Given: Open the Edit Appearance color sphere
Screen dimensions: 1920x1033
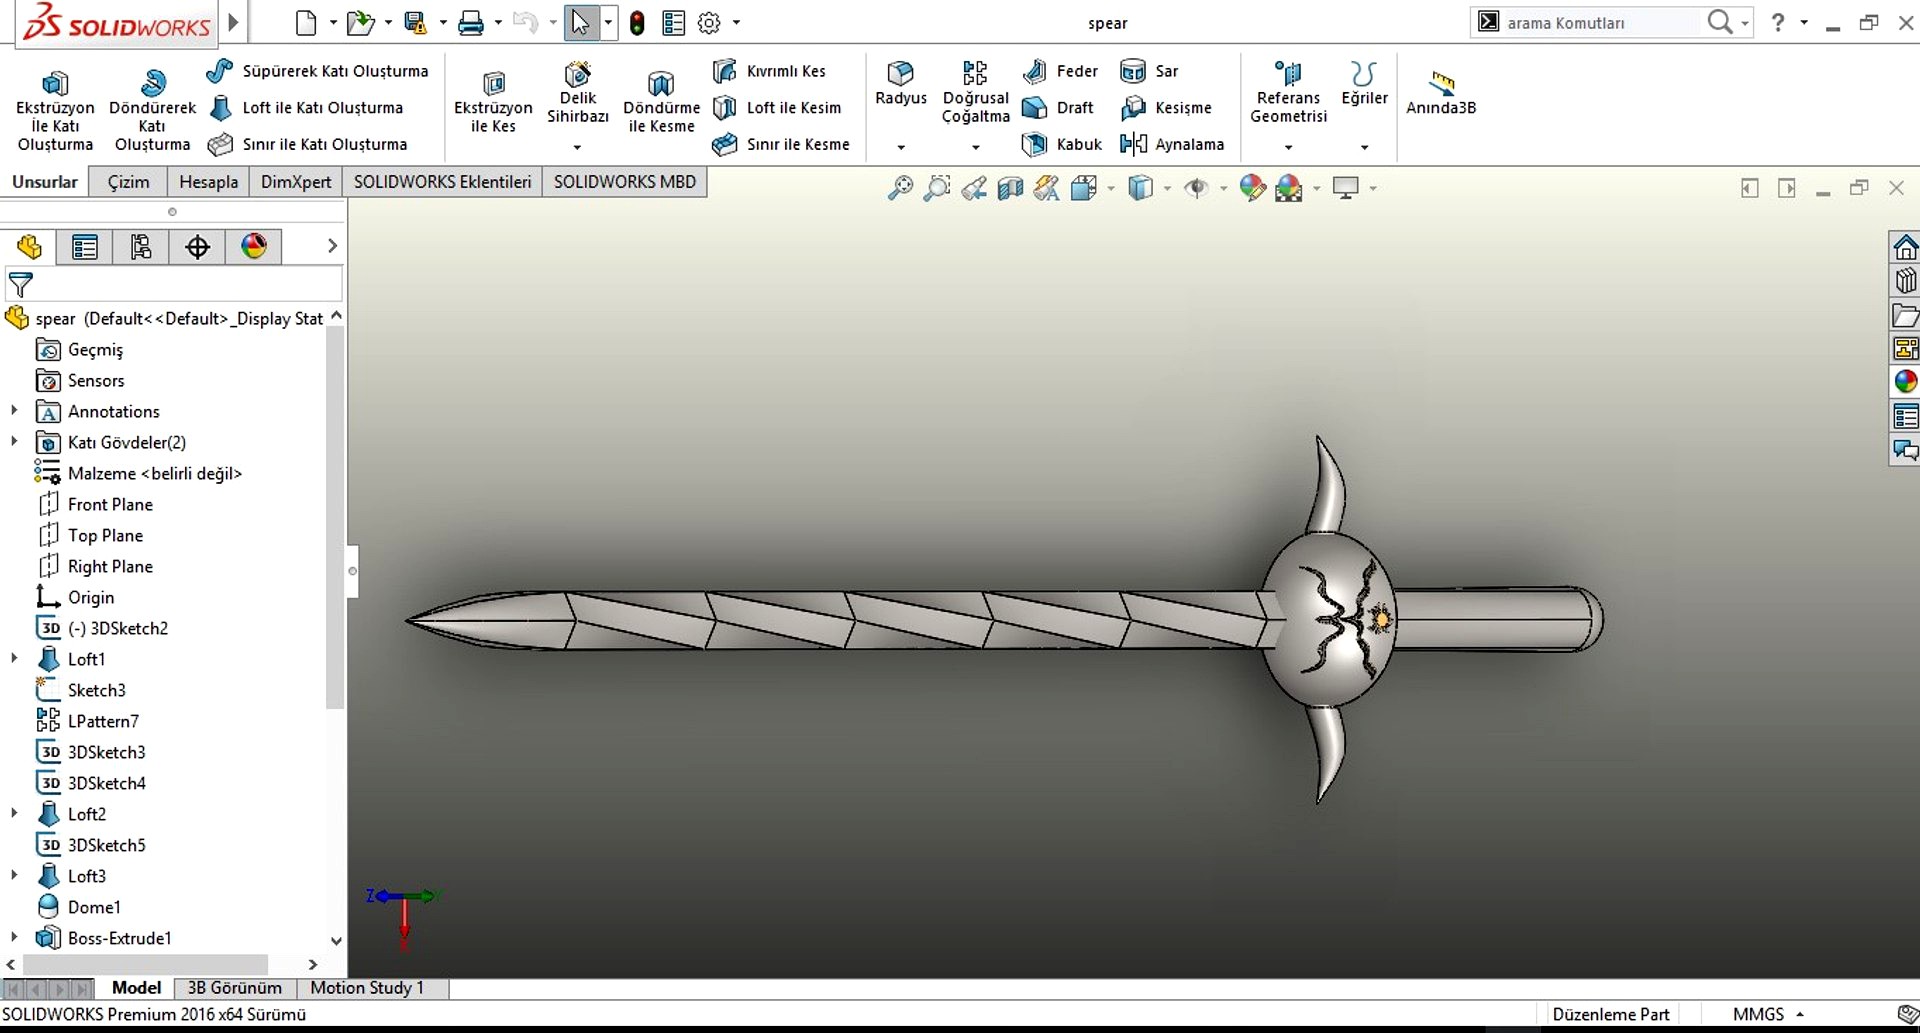Looking at the screenshot, I should (1253, 188).
